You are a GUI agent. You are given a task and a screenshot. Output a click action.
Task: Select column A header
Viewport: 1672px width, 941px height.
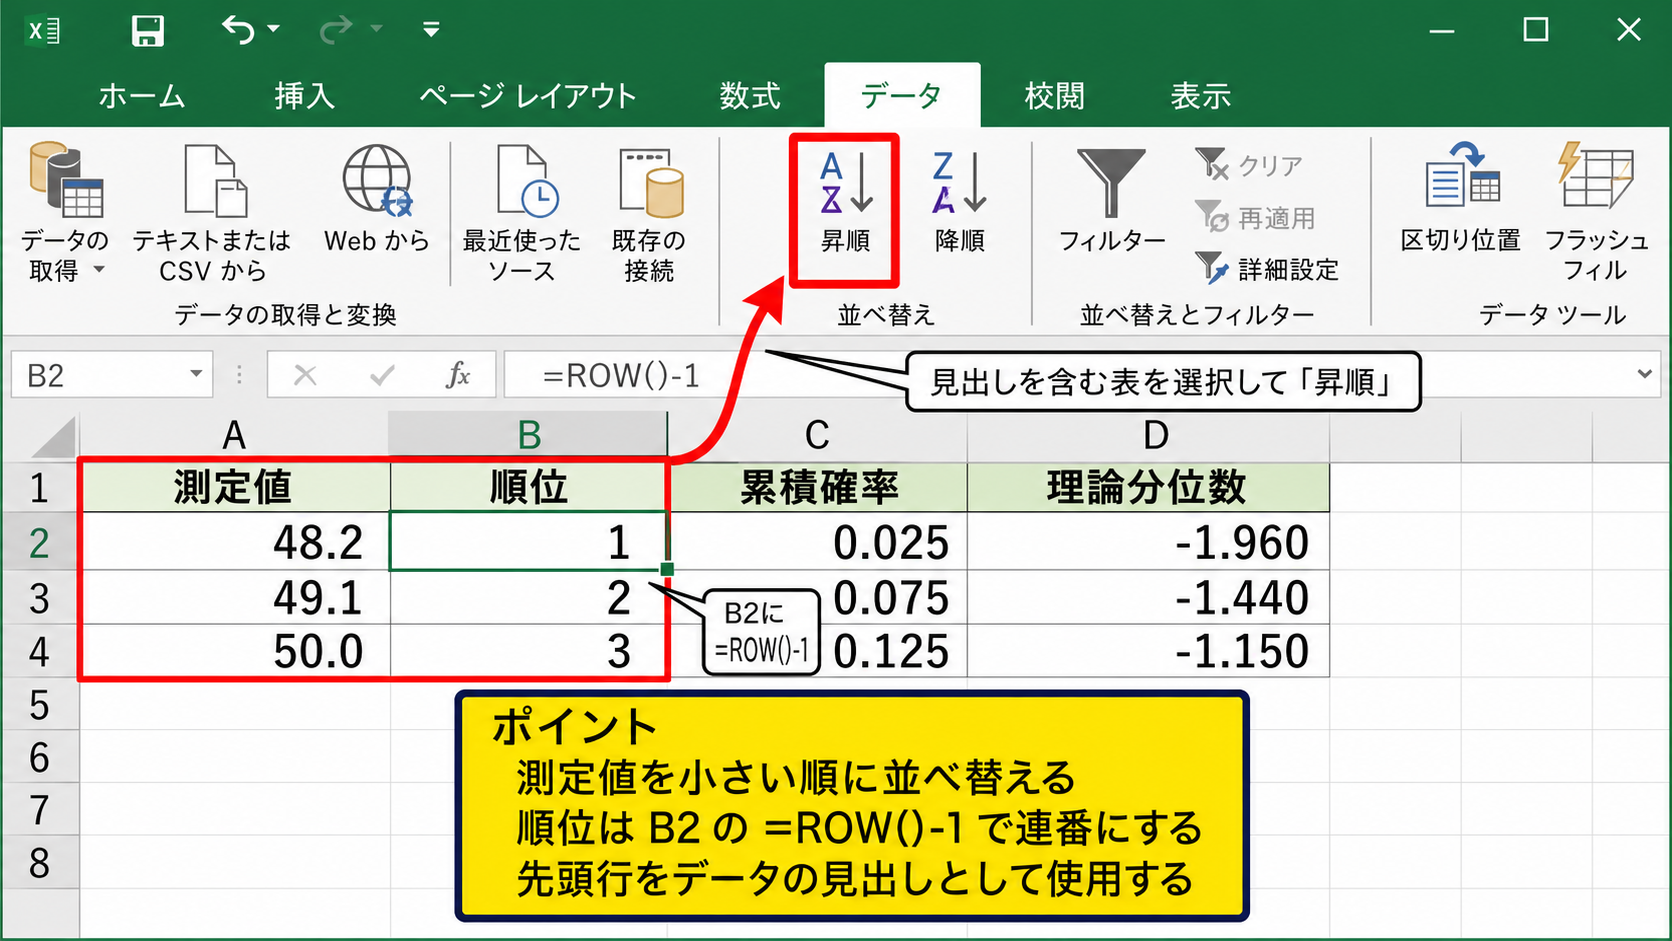234,436
